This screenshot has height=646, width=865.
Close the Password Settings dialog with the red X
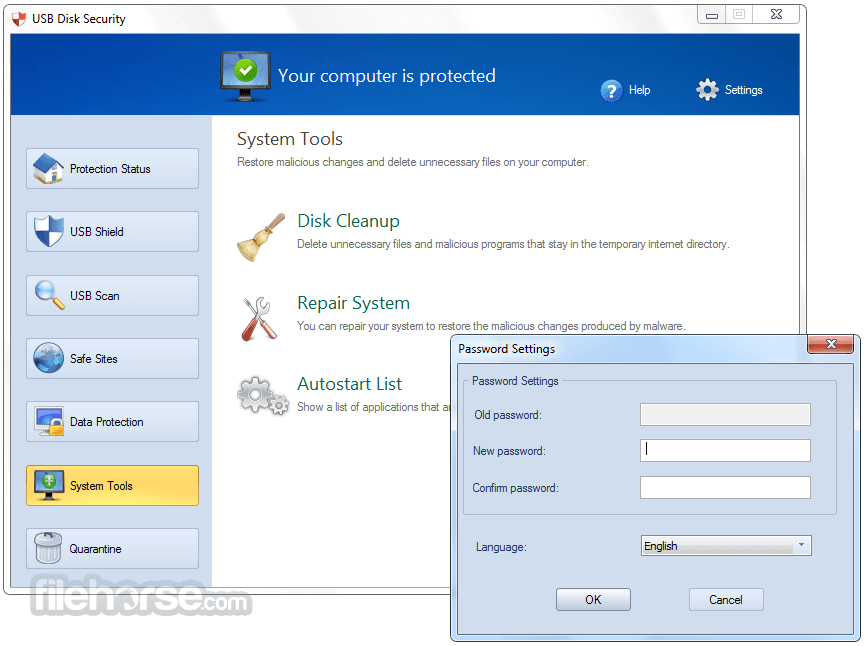pyautogui.click(x=831, y=344)
